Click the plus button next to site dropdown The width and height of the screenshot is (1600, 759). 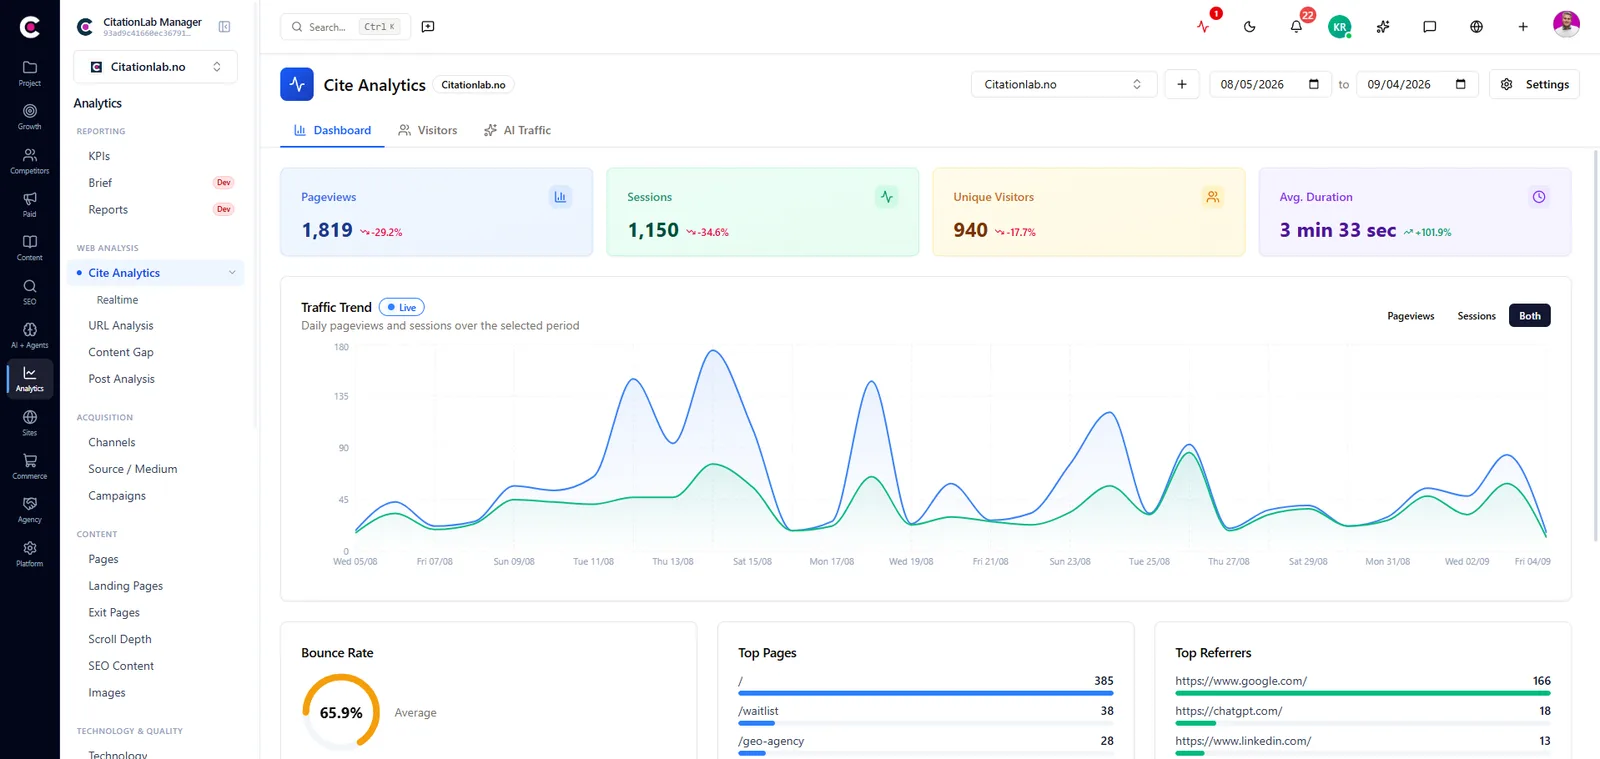point(1182,84)
